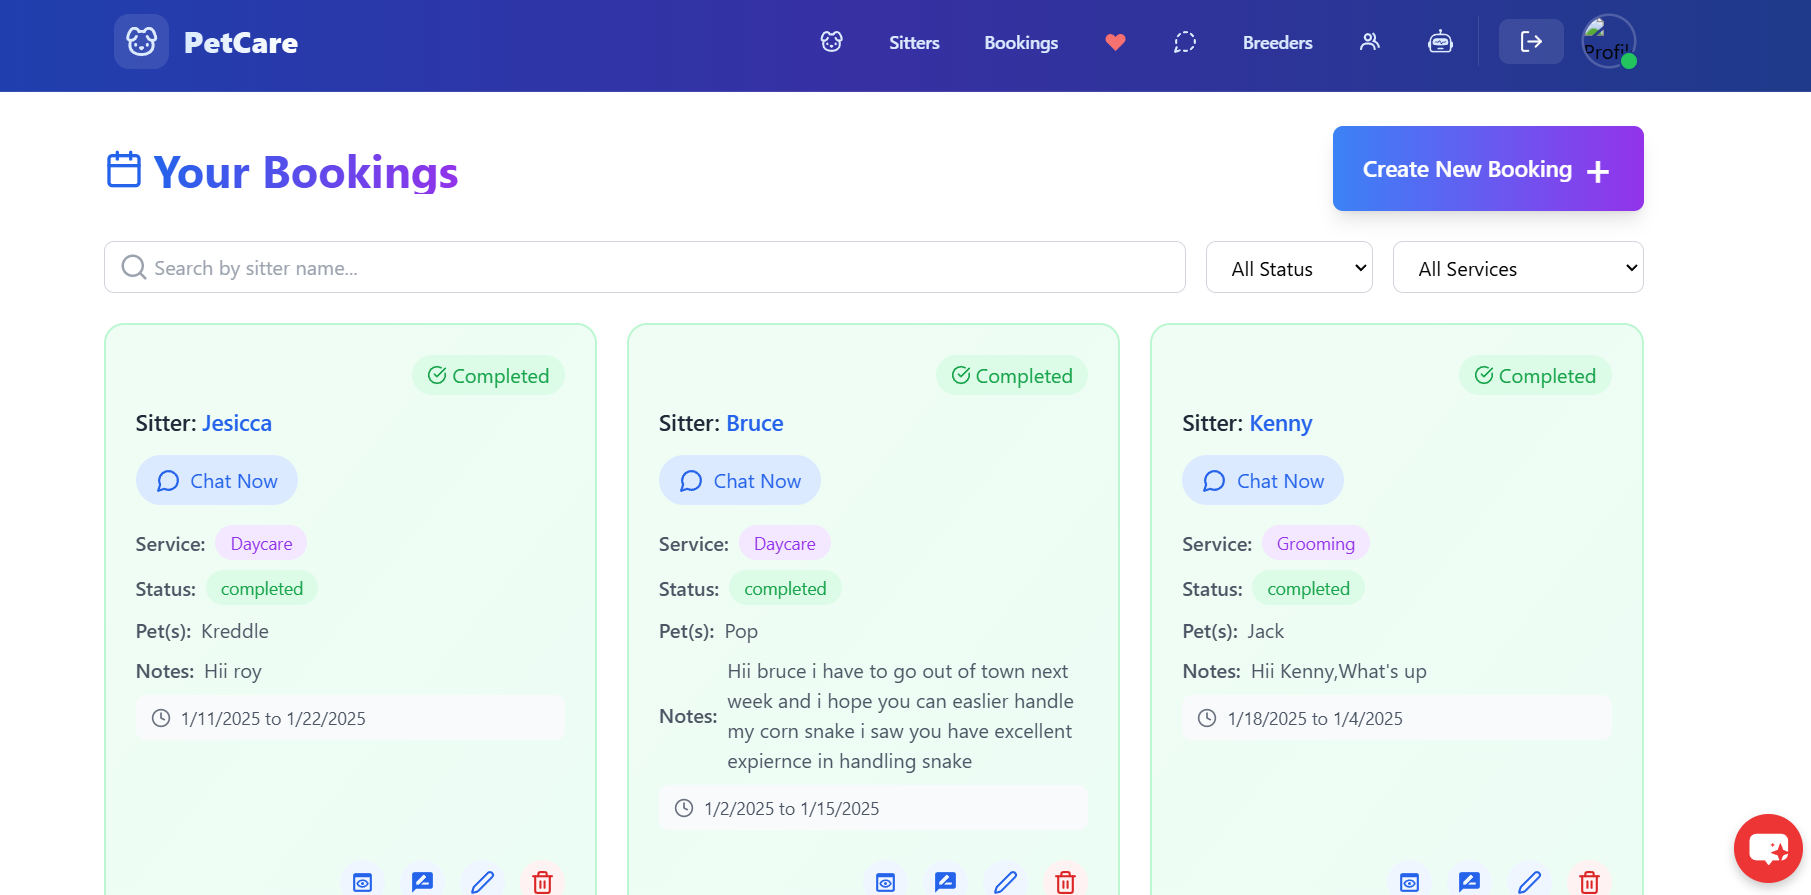
Task: Open the red floating chat assistant button
Action: click(x=1768, y=848)
